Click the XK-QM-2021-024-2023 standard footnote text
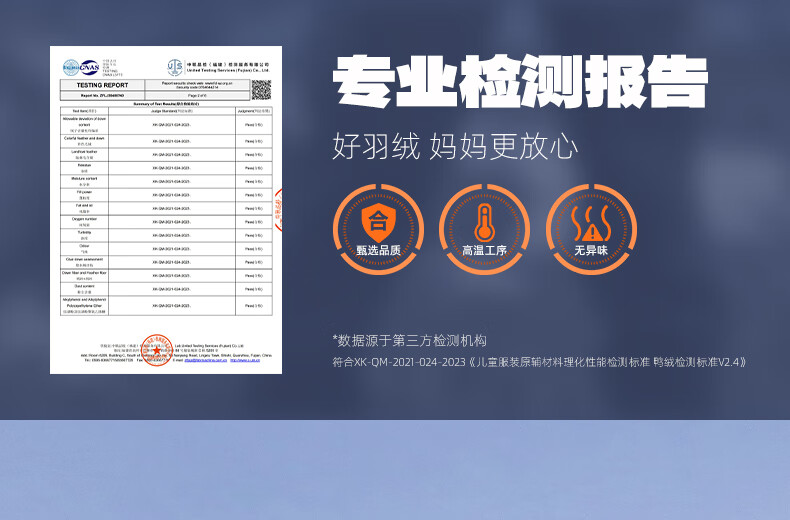The height and width of the screenshot is (520, 790). (539, 362)
